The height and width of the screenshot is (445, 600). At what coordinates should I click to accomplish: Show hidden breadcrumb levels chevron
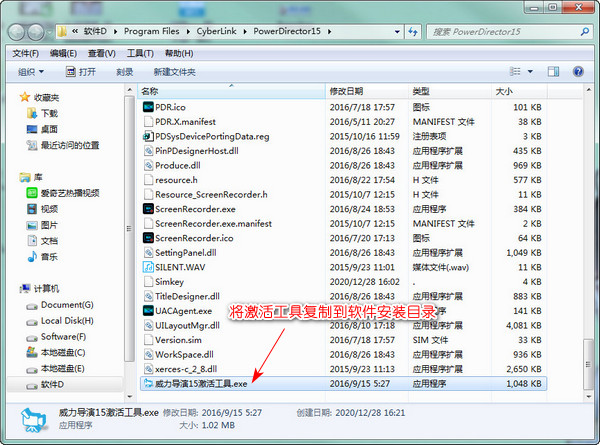pos(75,31)
